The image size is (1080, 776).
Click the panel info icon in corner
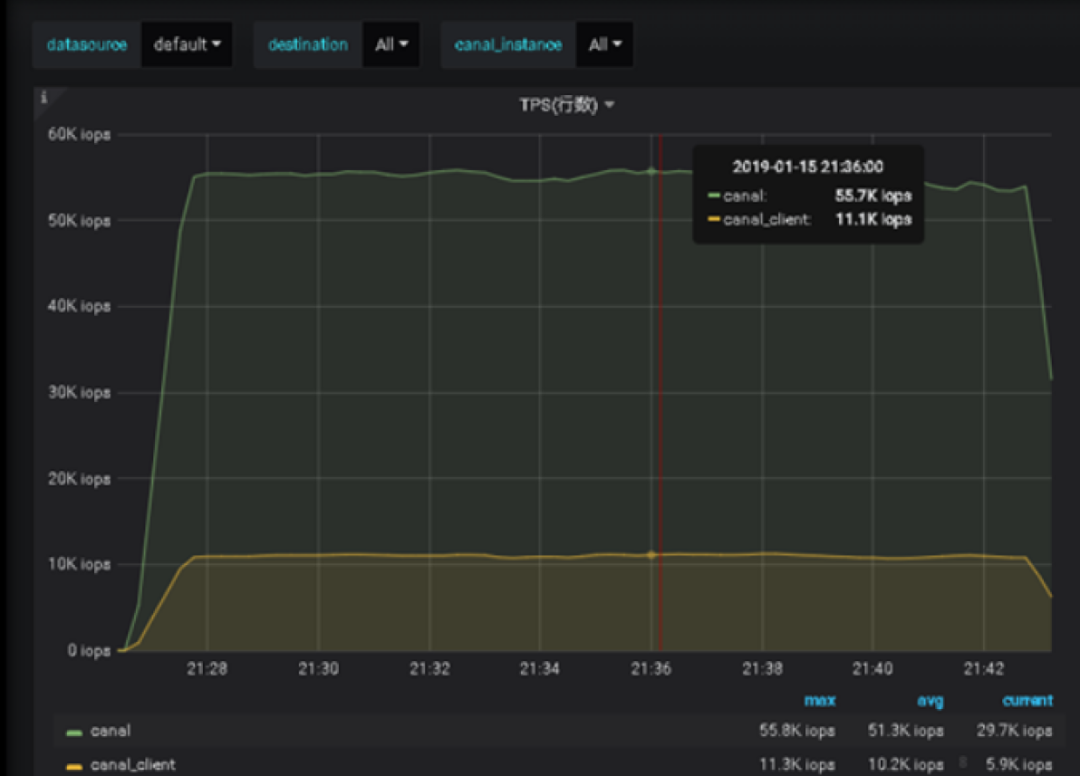point(44,98)
